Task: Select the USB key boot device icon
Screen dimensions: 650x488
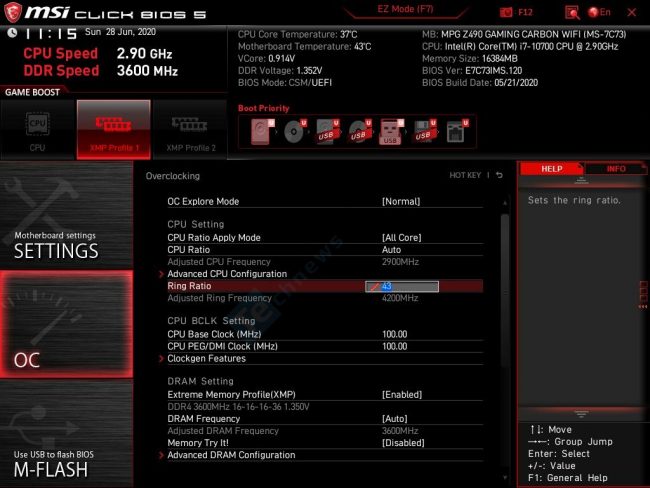Action: (391, 131)
